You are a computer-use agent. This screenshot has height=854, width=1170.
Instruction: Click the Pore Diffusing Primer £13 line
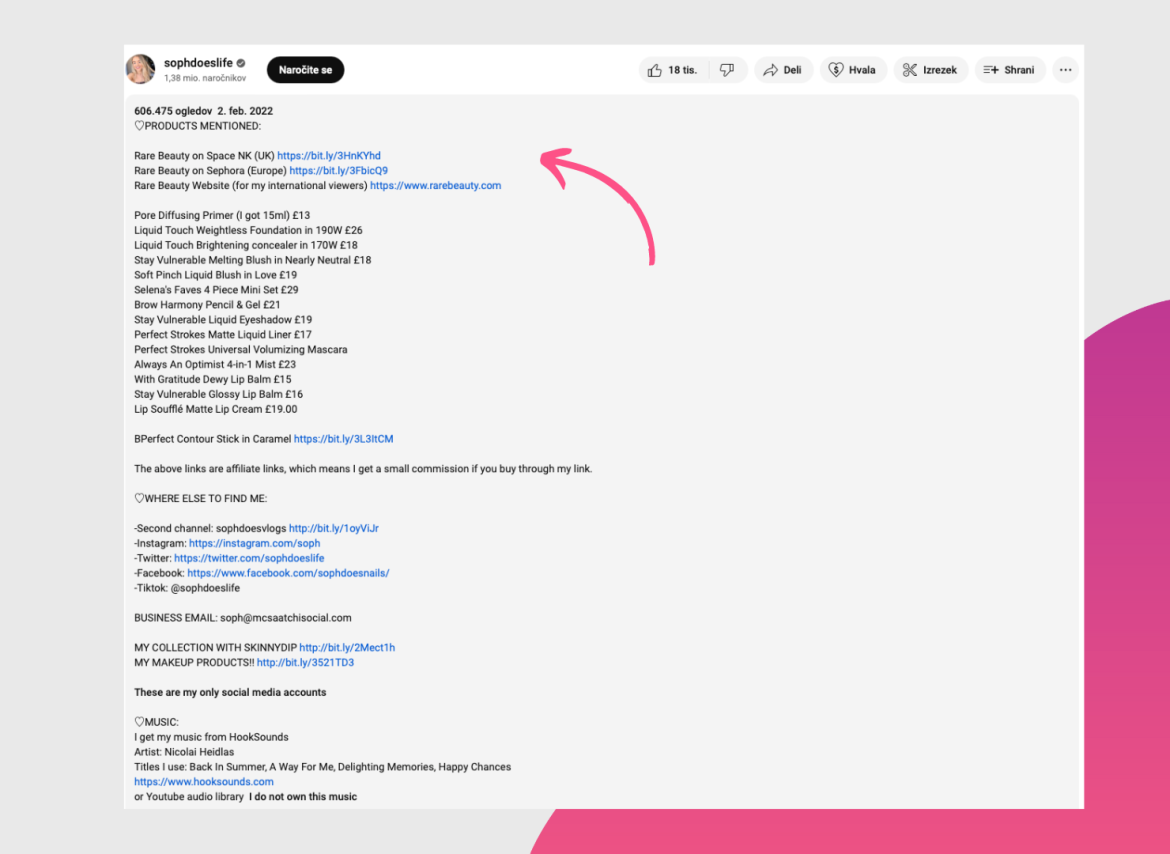(x=222, y=216)
